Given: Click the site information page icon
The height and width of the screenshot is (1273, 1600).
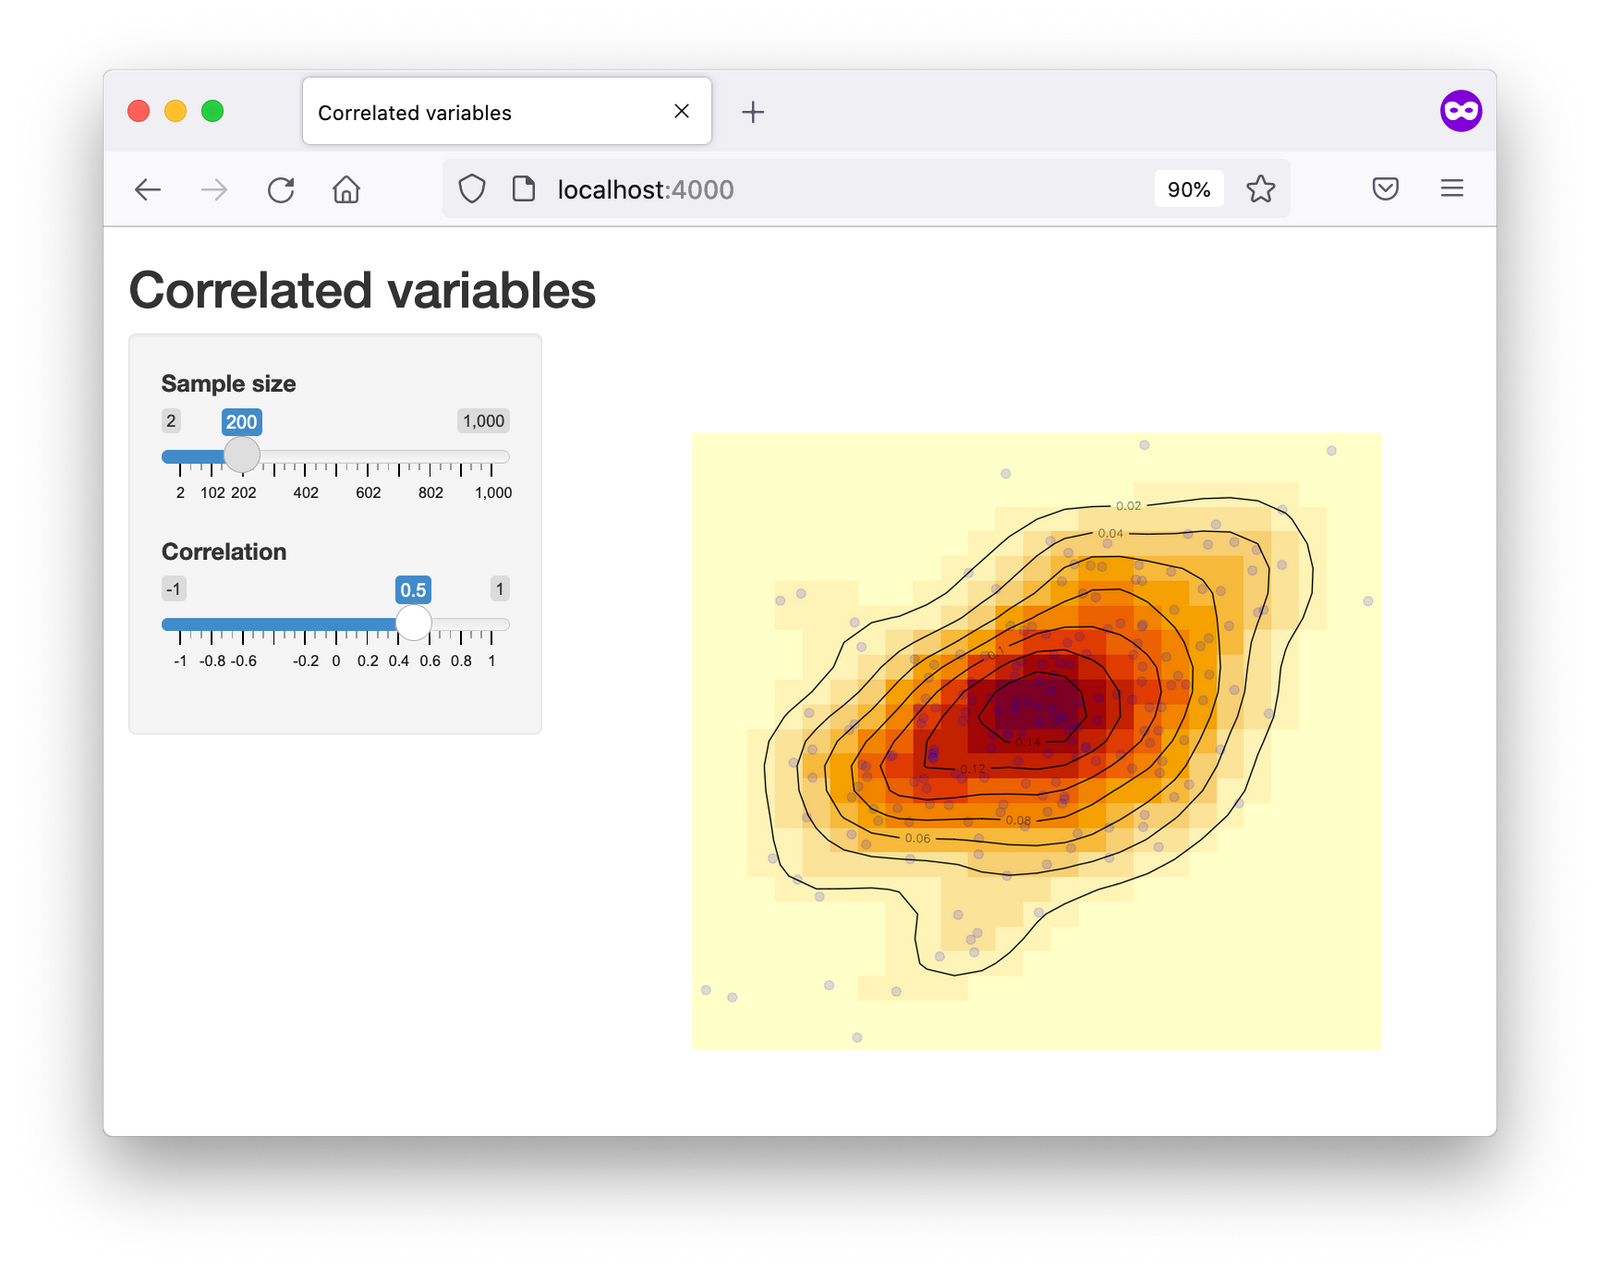Looking at the screenshot, I should (523, 189).
